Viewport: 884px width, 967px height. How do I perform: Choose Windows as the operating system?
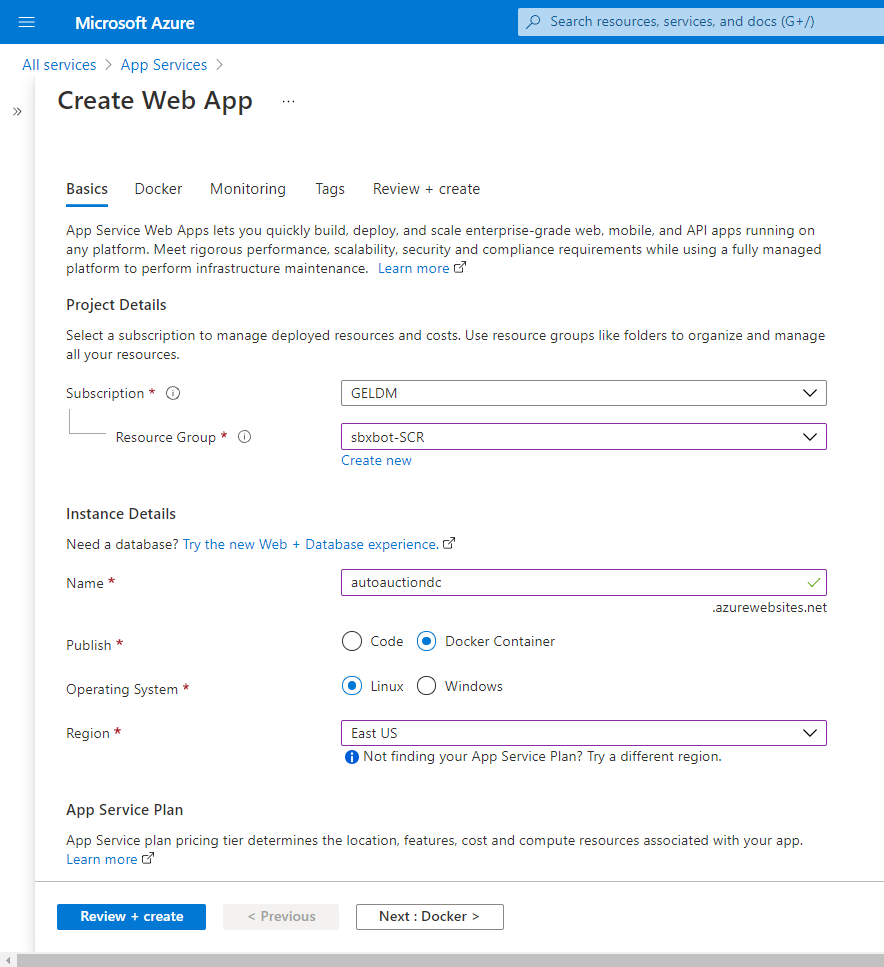427,686
